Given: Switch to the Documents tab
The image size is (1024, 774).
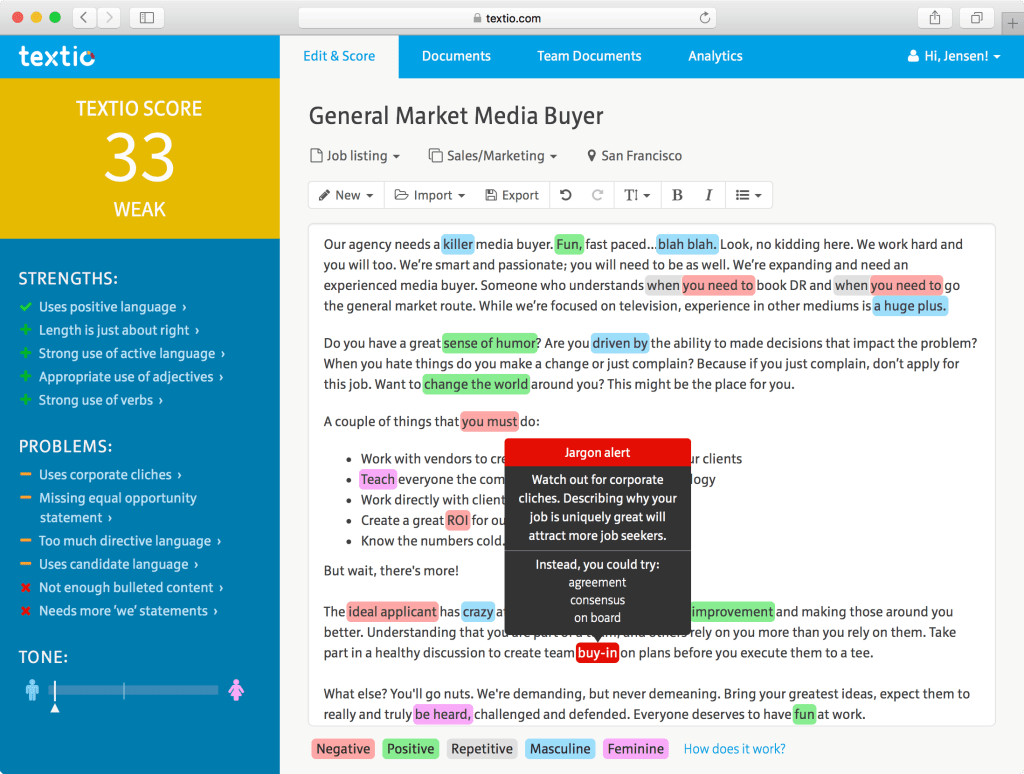Looking at the screenshot, I should point(456,56).
